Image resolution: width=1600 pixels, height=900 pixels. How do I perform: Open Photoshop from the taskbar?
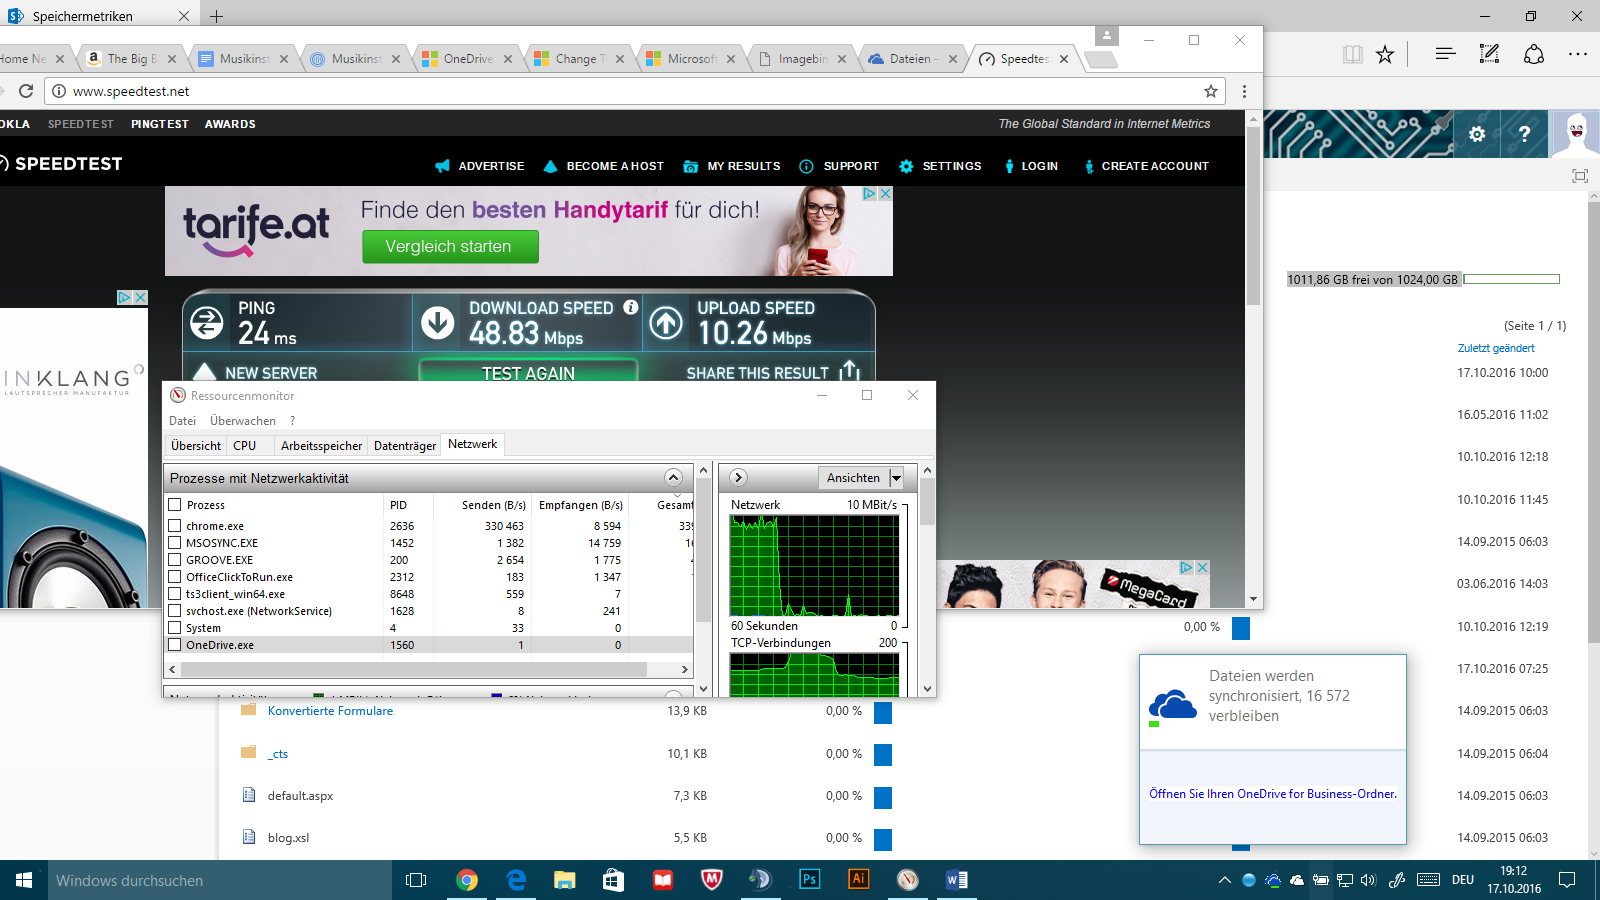[809, 880]
